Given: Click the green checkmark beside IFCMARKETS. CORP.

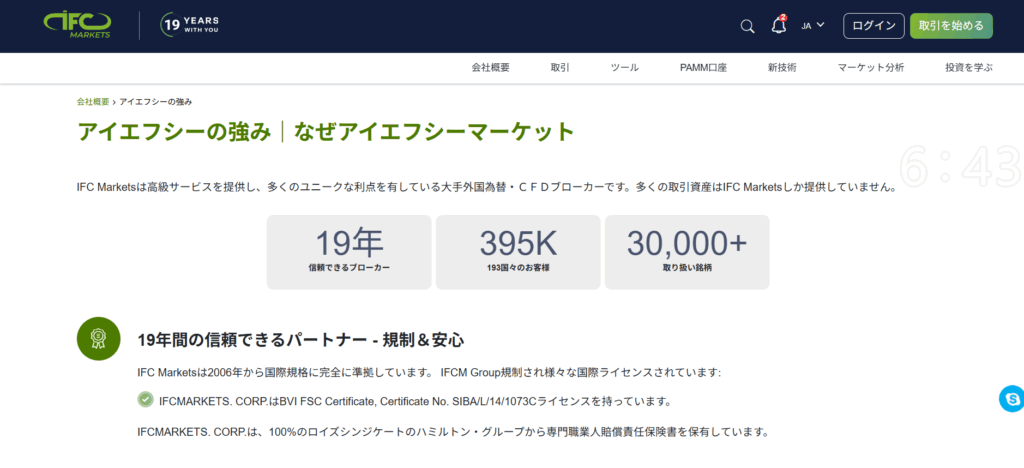Looking at the screenshot, I should [x=146, y=399].
